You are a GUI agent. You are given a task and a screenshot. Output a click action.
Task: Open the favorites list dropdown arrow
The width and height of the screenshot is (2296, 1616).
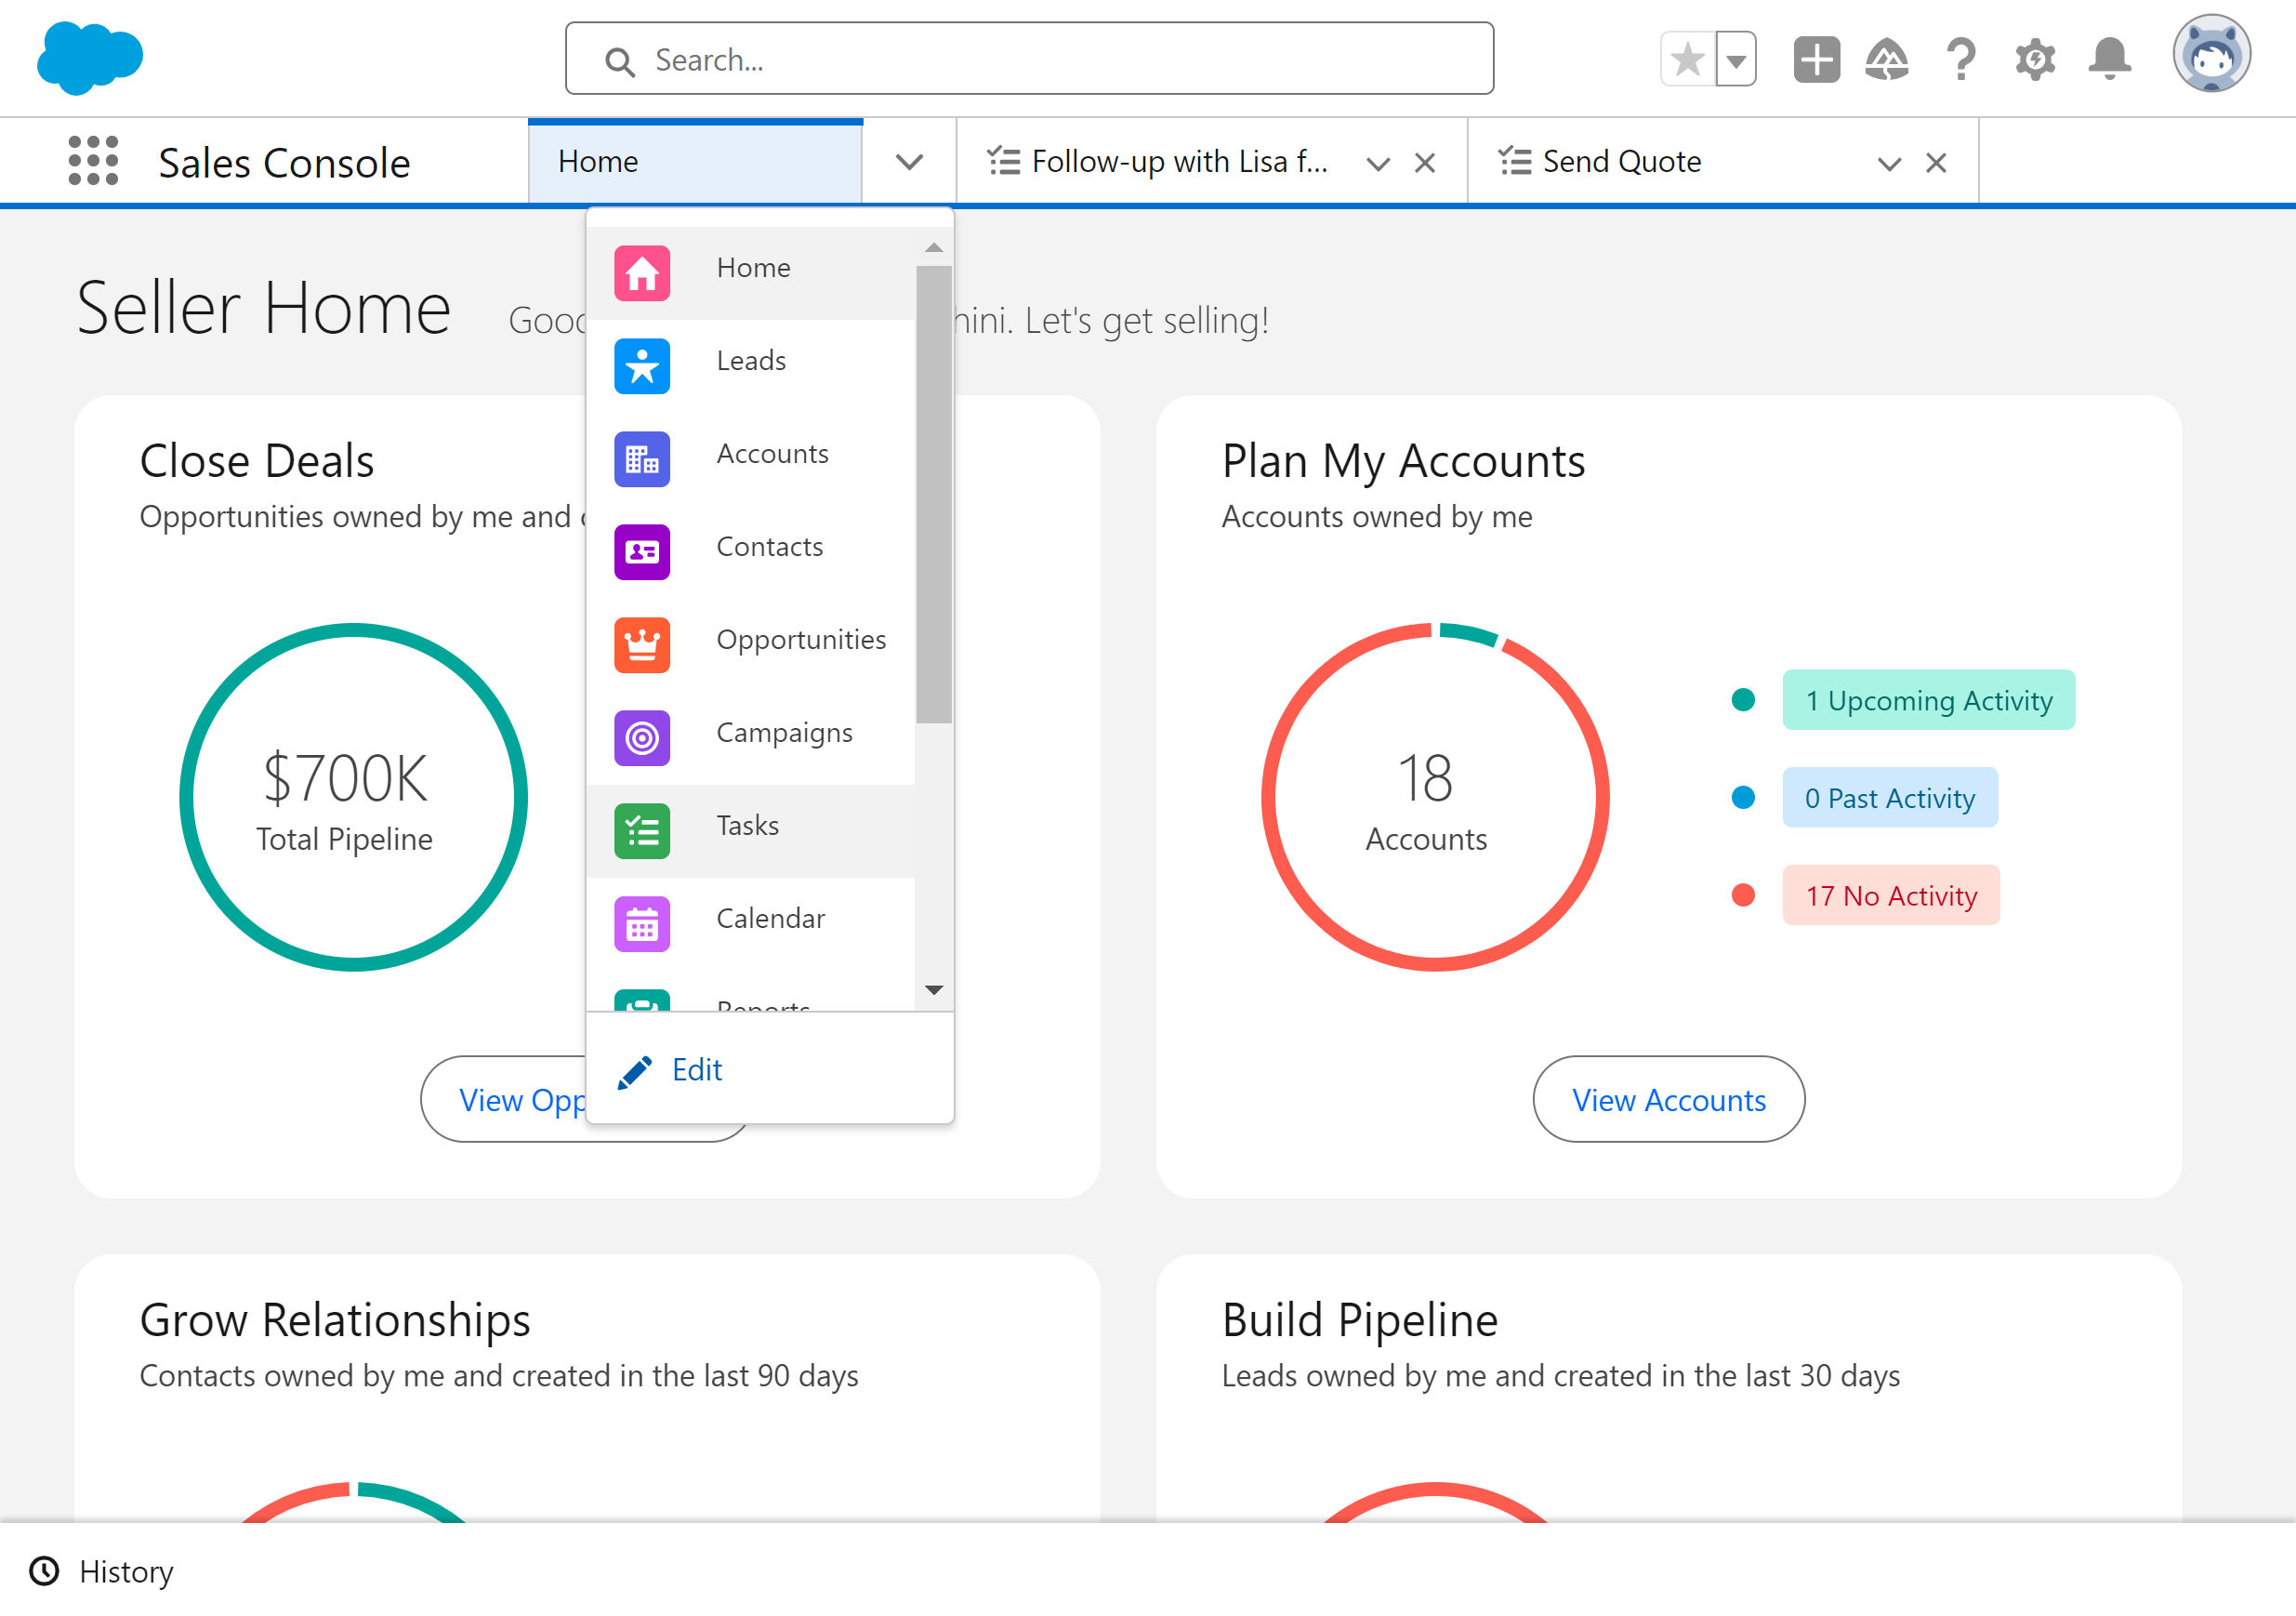coord(1736,60)
